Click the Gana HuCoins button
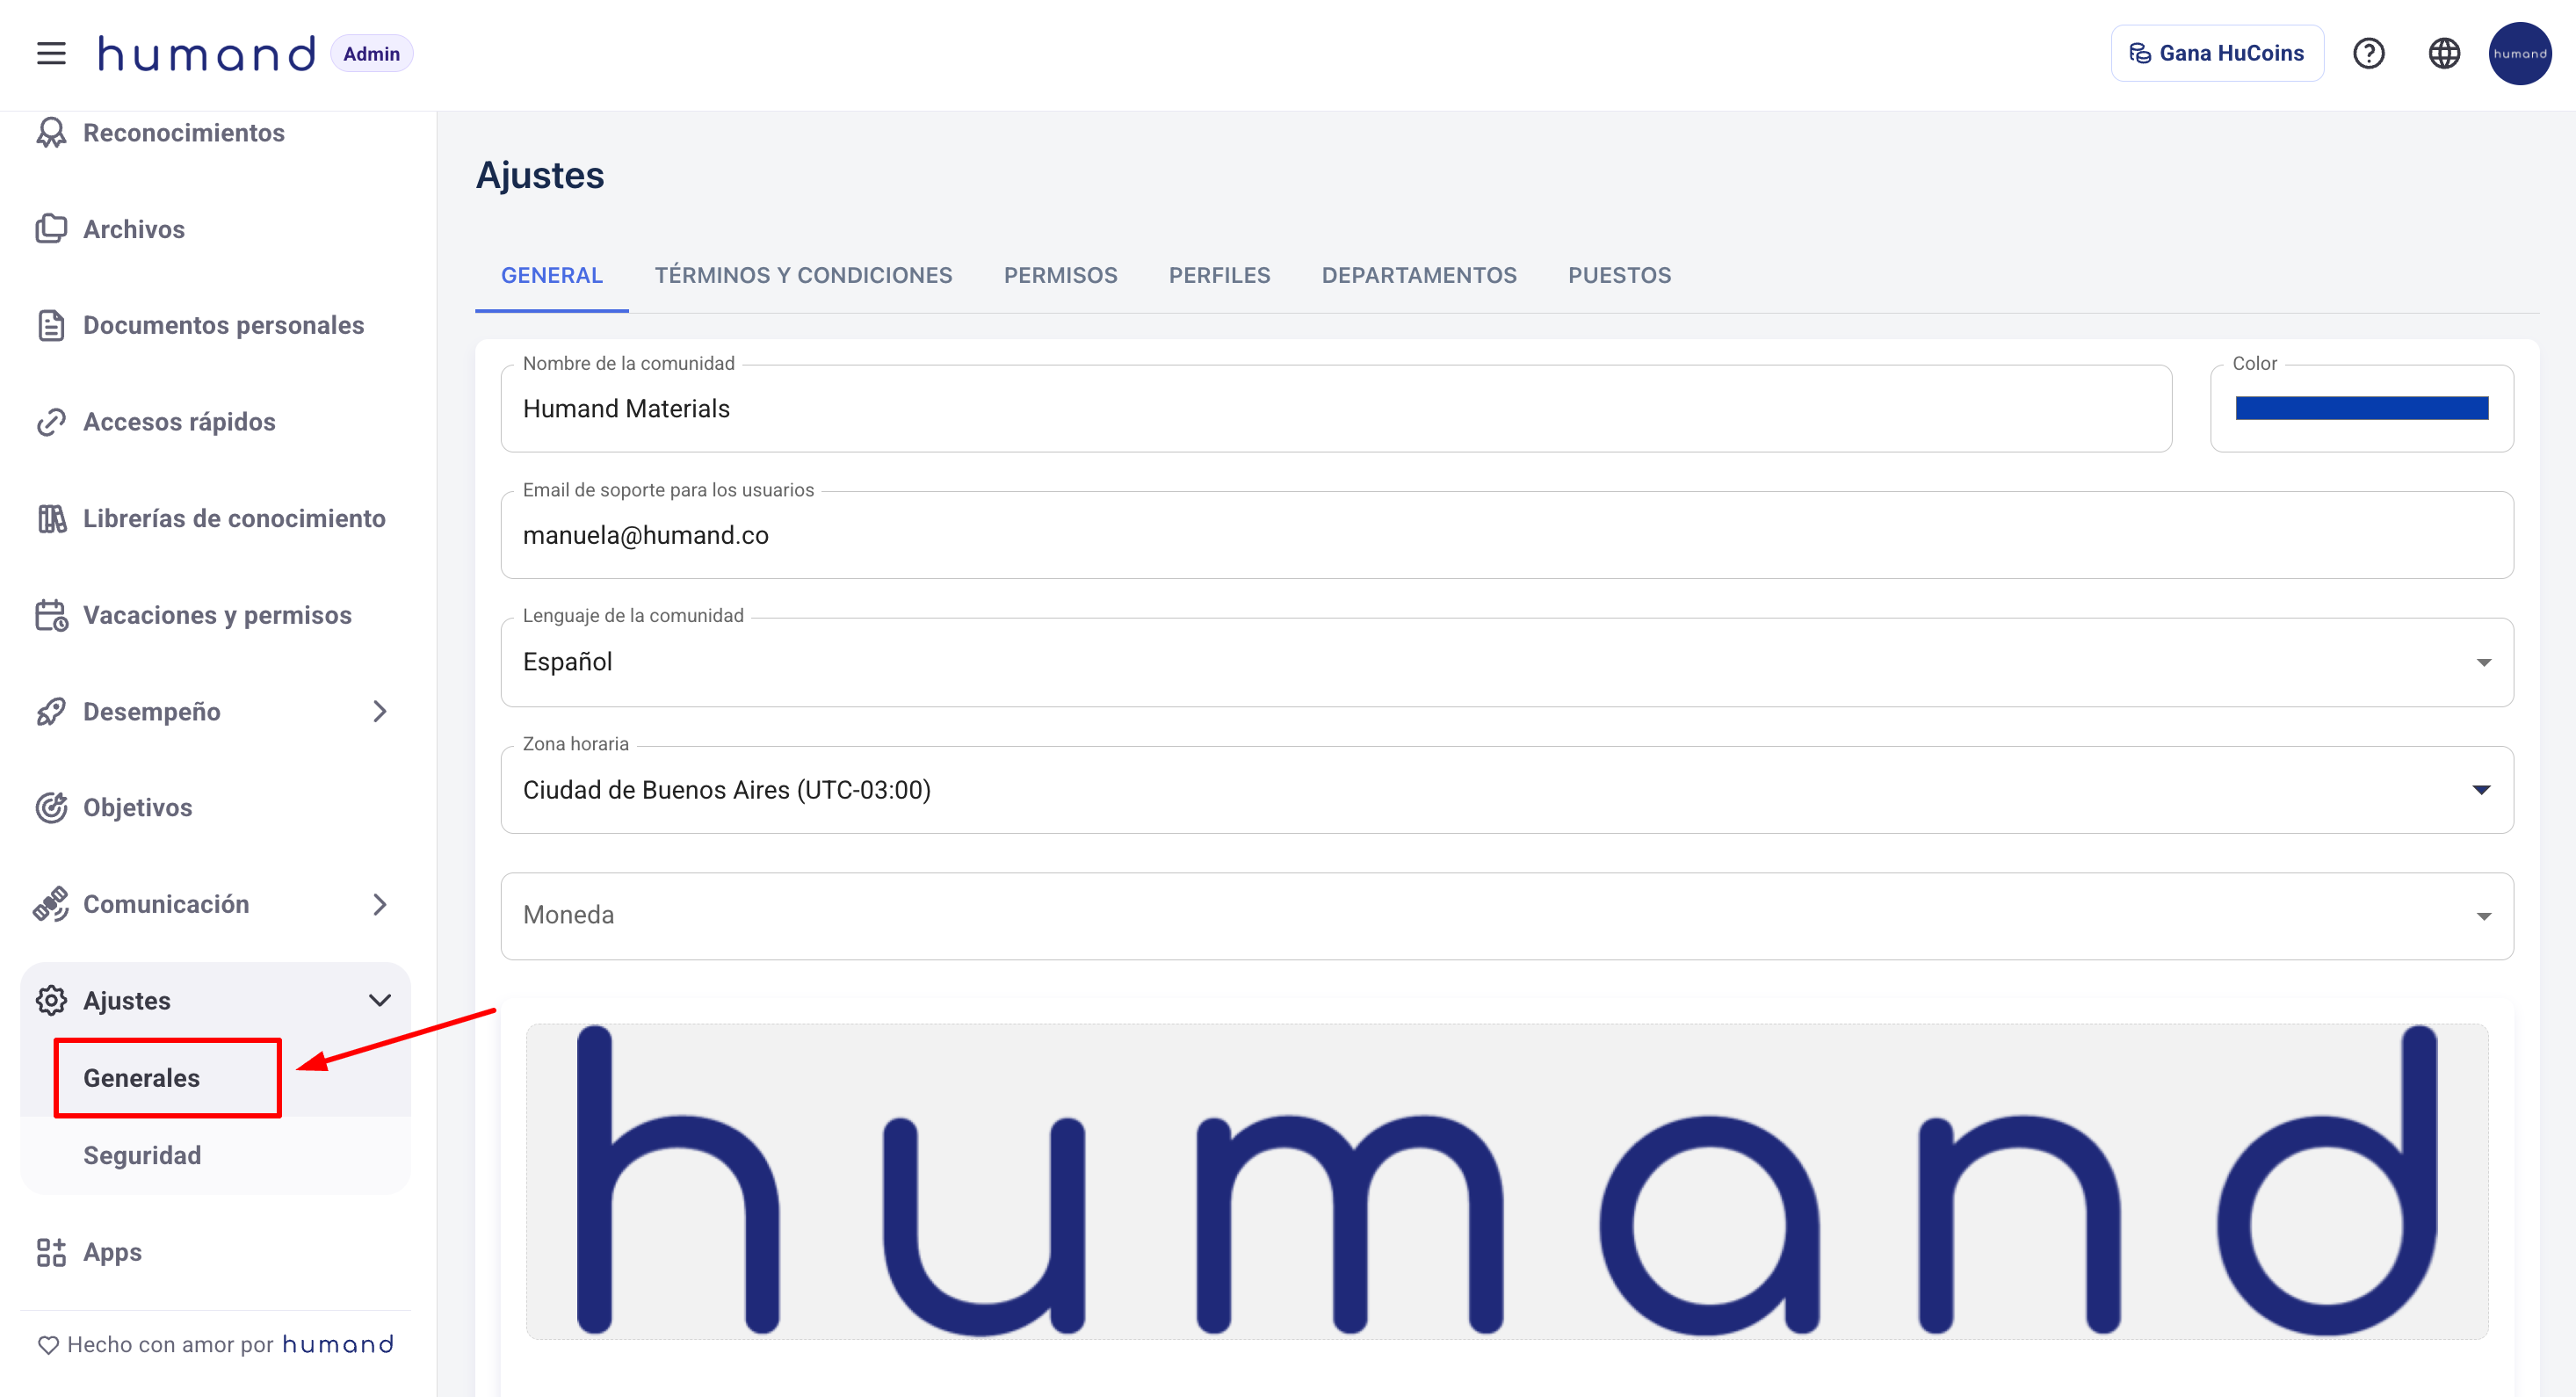Image resolution: width=2576 pixels, height=1397 pixels. click(x=2217, y=53)
